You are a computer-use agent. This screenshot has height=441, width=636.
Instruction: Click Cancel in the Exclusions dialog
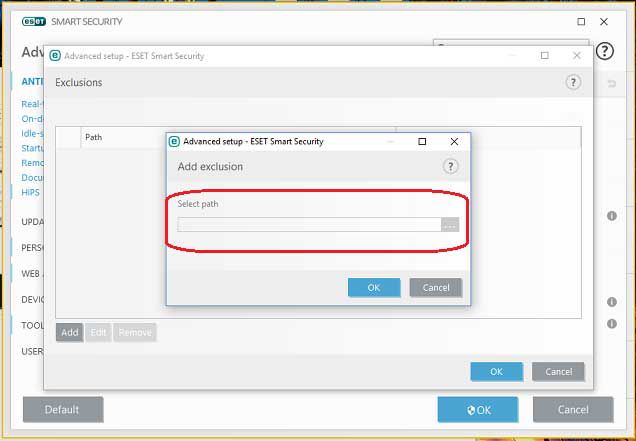click(x=558, y=372)
